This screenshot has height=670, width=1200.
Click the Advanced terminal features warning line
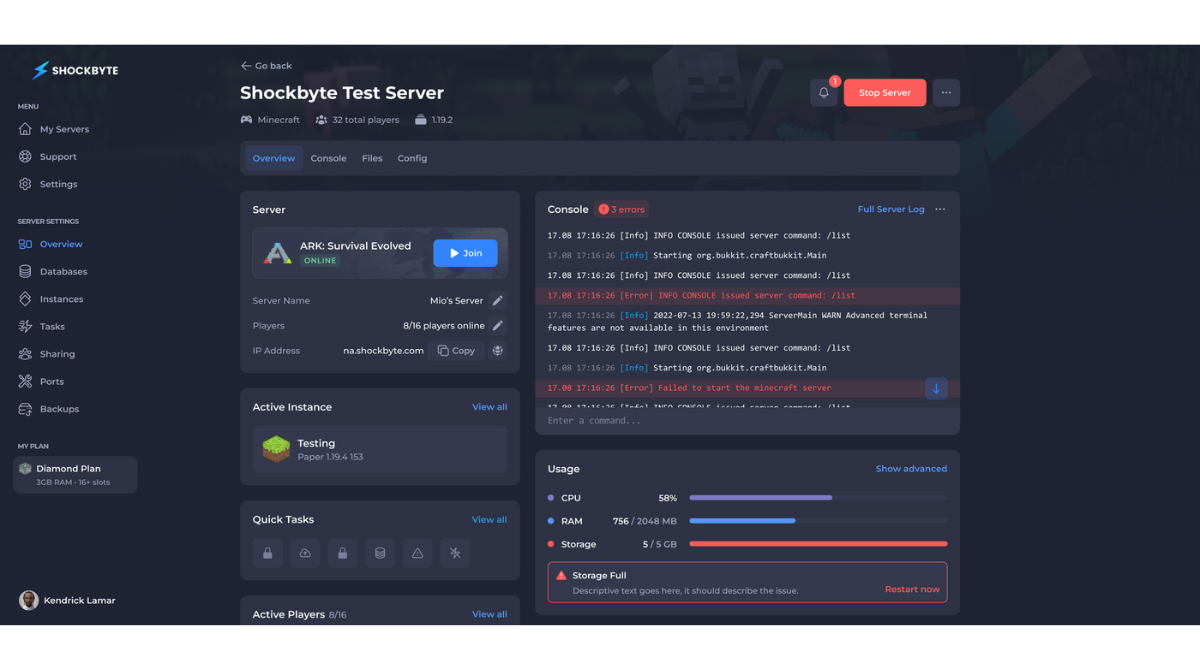[x=737, y=321]
